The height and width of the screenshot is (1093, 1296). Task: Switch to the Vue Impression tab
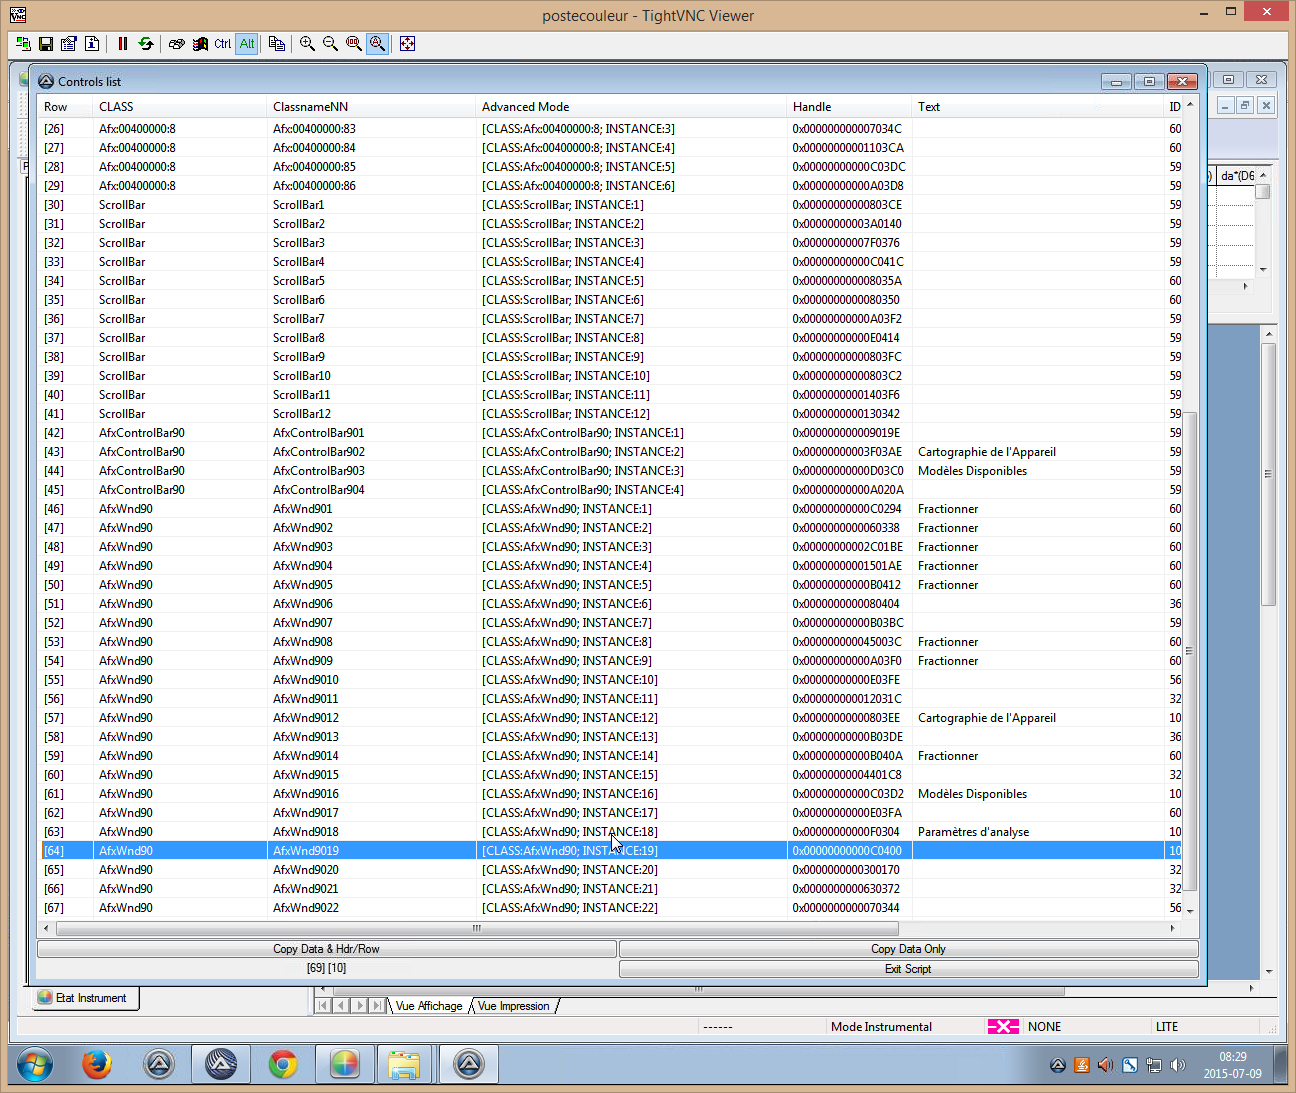coord(513,1006)
